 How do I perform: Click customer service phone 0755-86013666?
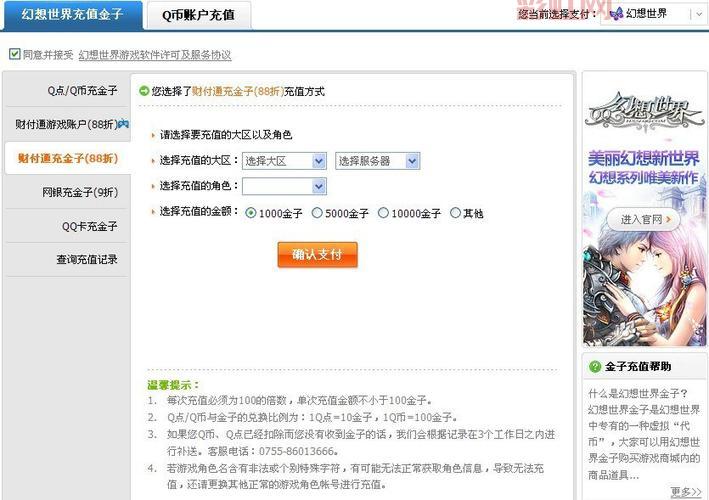(297, 451)
